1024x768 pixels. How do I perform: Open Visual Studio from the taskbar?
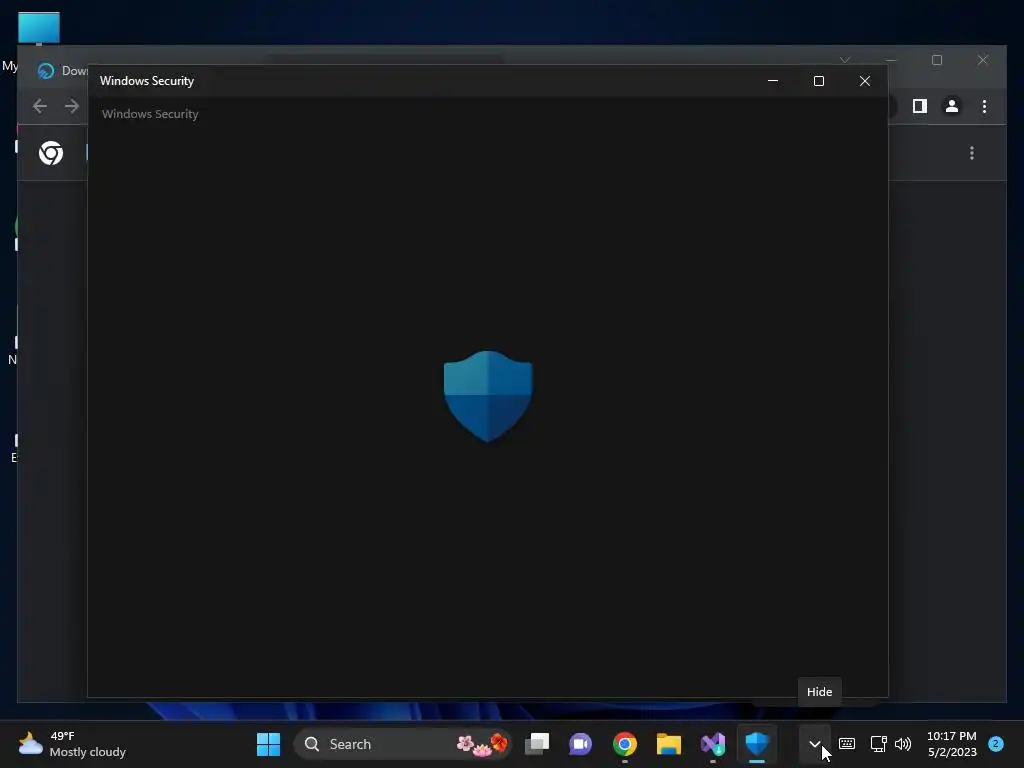[x=712, y=744]
